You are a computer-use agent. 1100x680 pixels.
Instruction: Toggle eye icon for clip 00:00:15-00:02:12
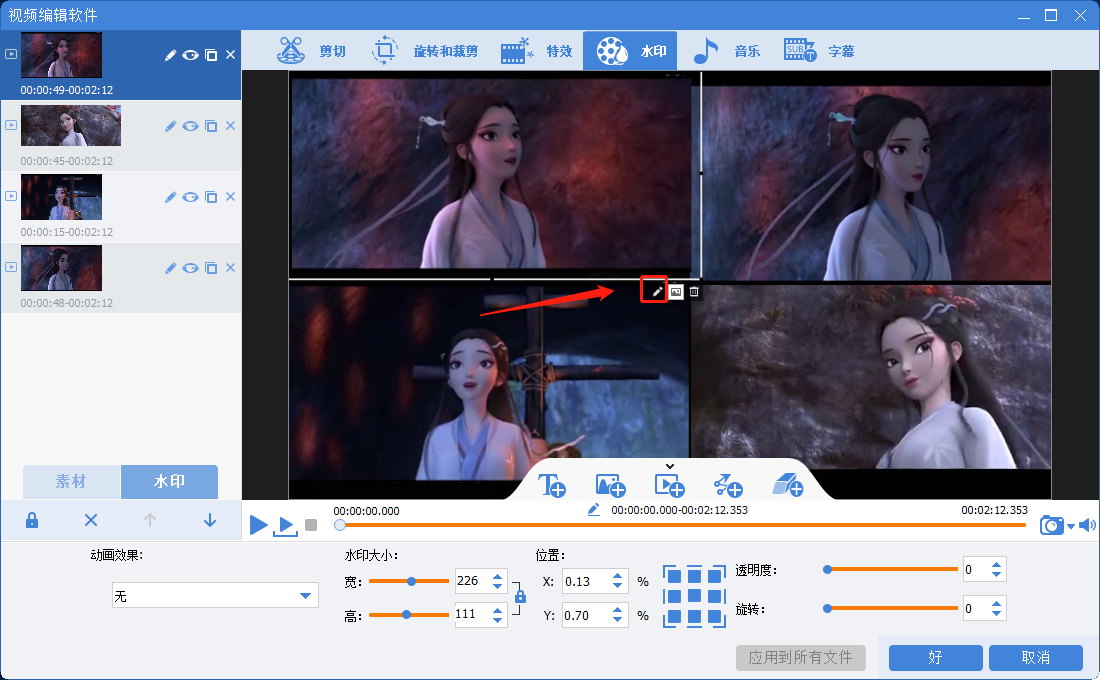click(190, 197)
